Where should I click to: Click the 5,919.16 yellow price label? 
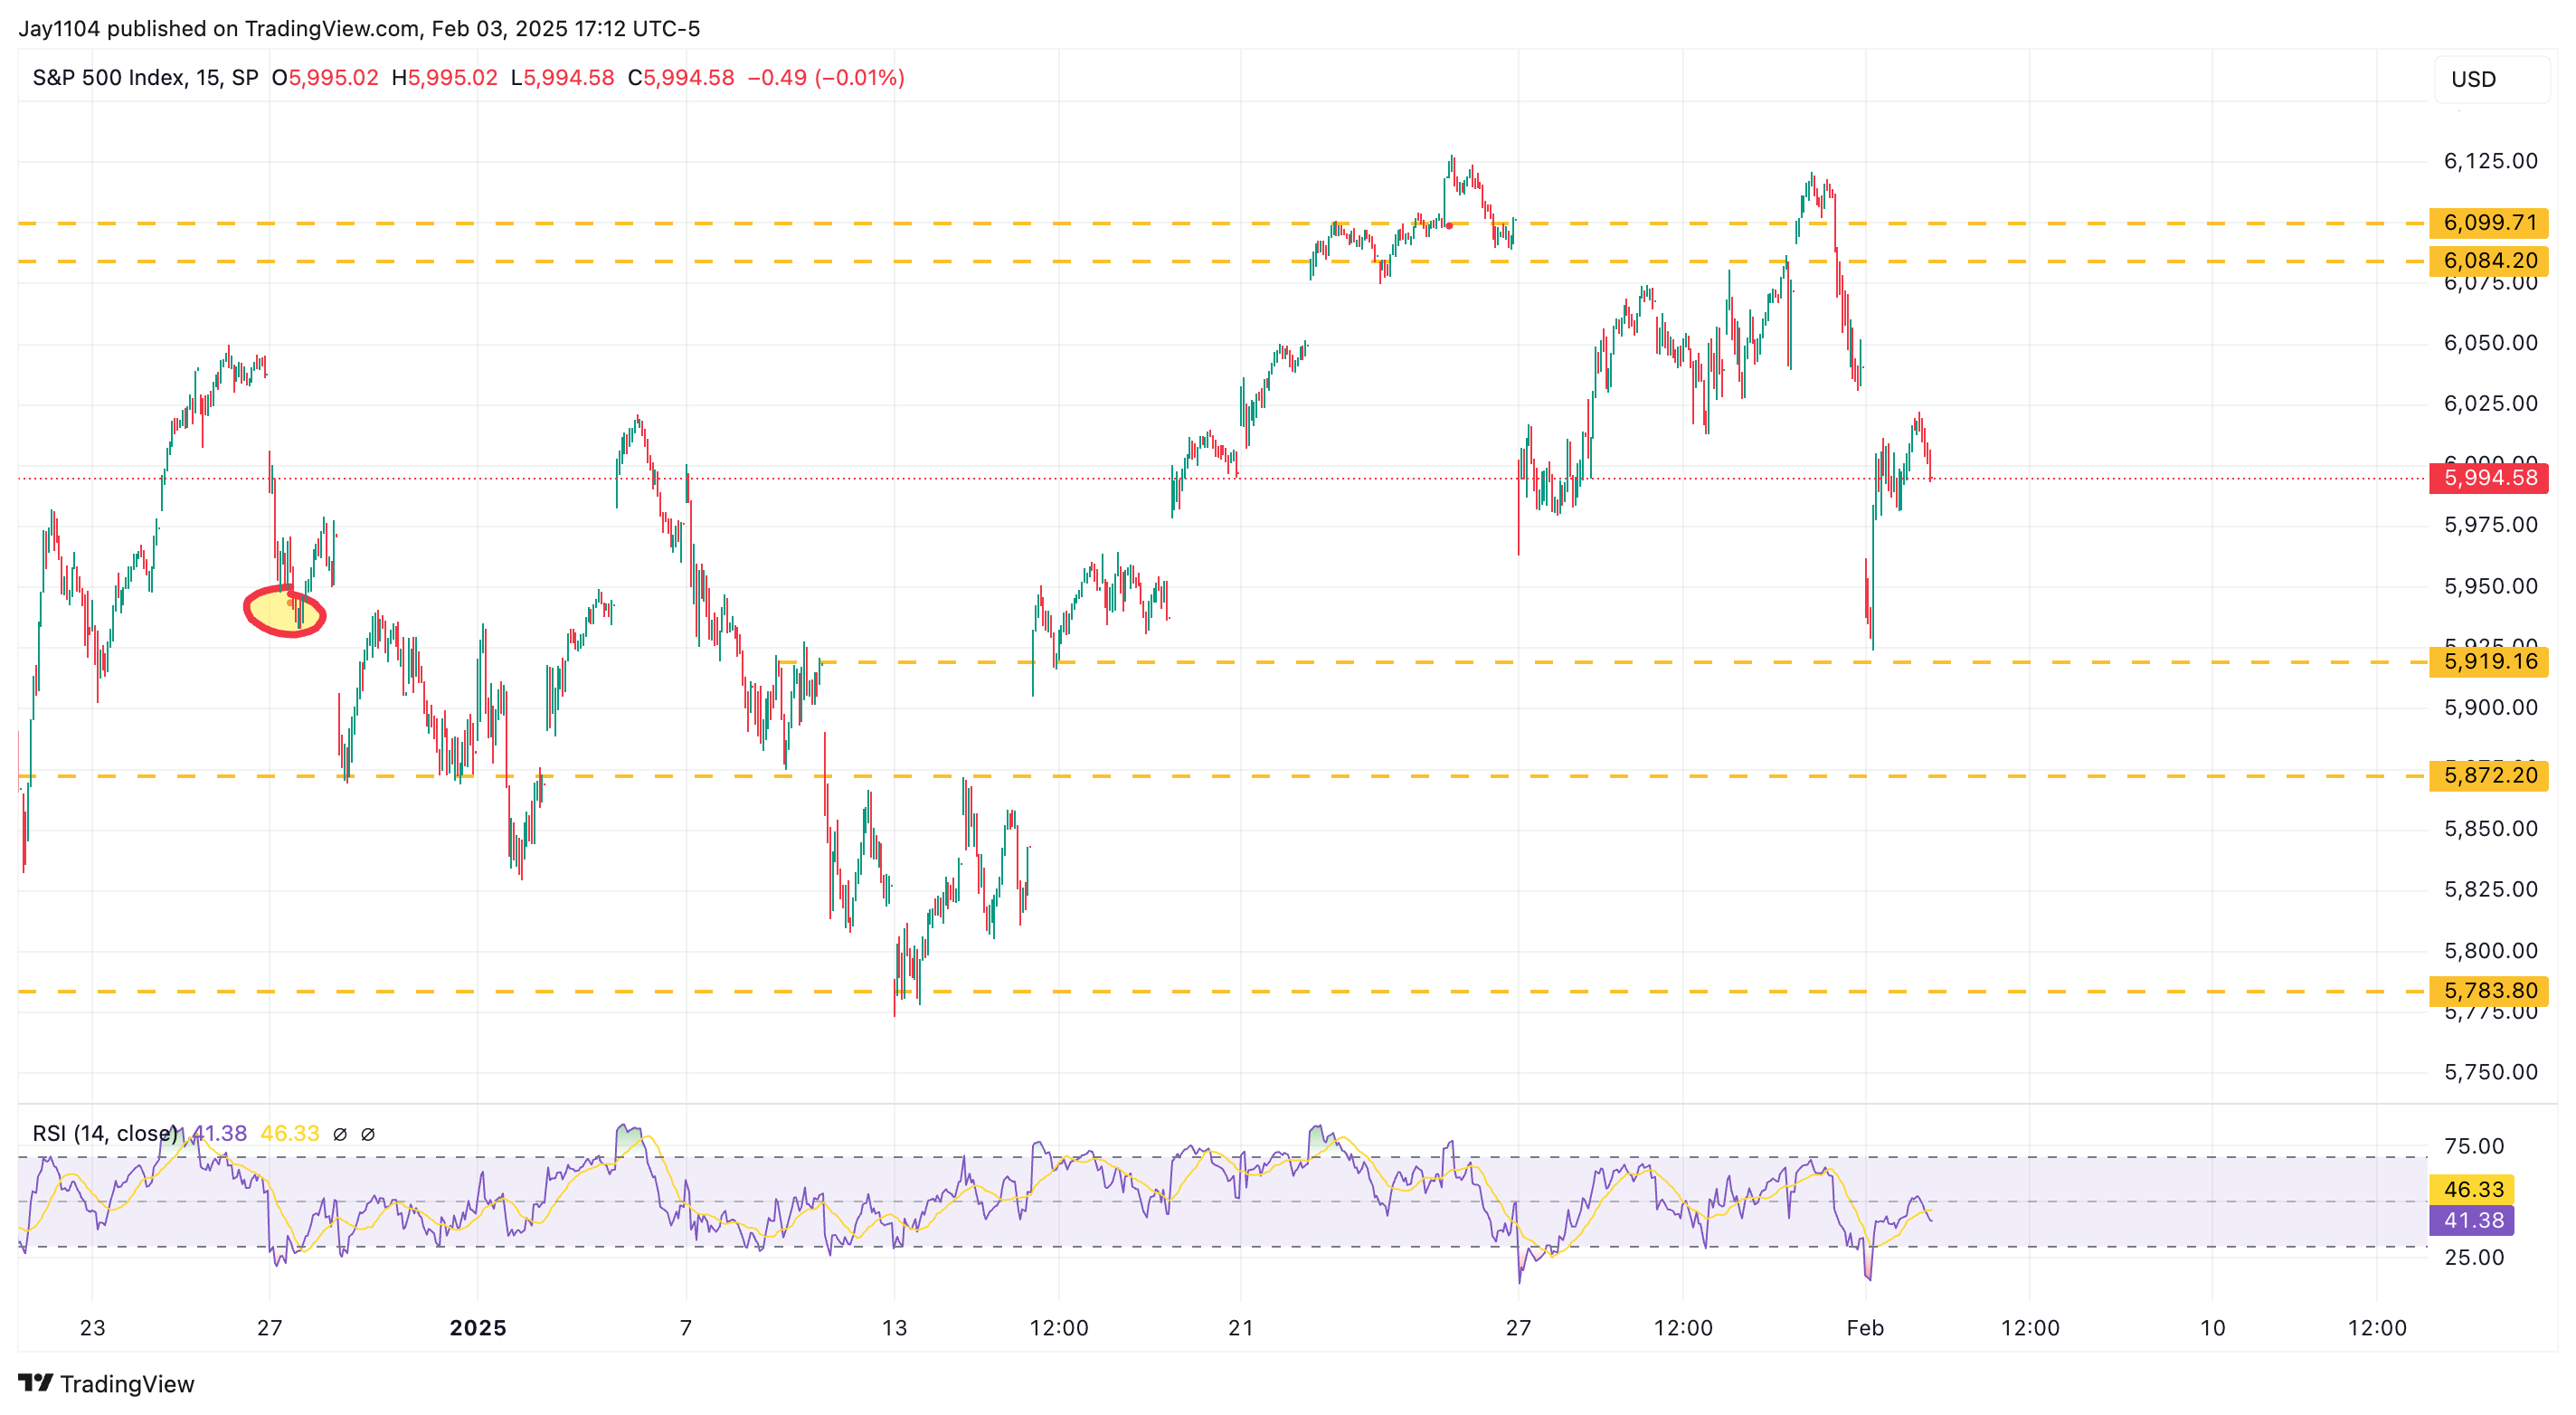pos(2489,661)
